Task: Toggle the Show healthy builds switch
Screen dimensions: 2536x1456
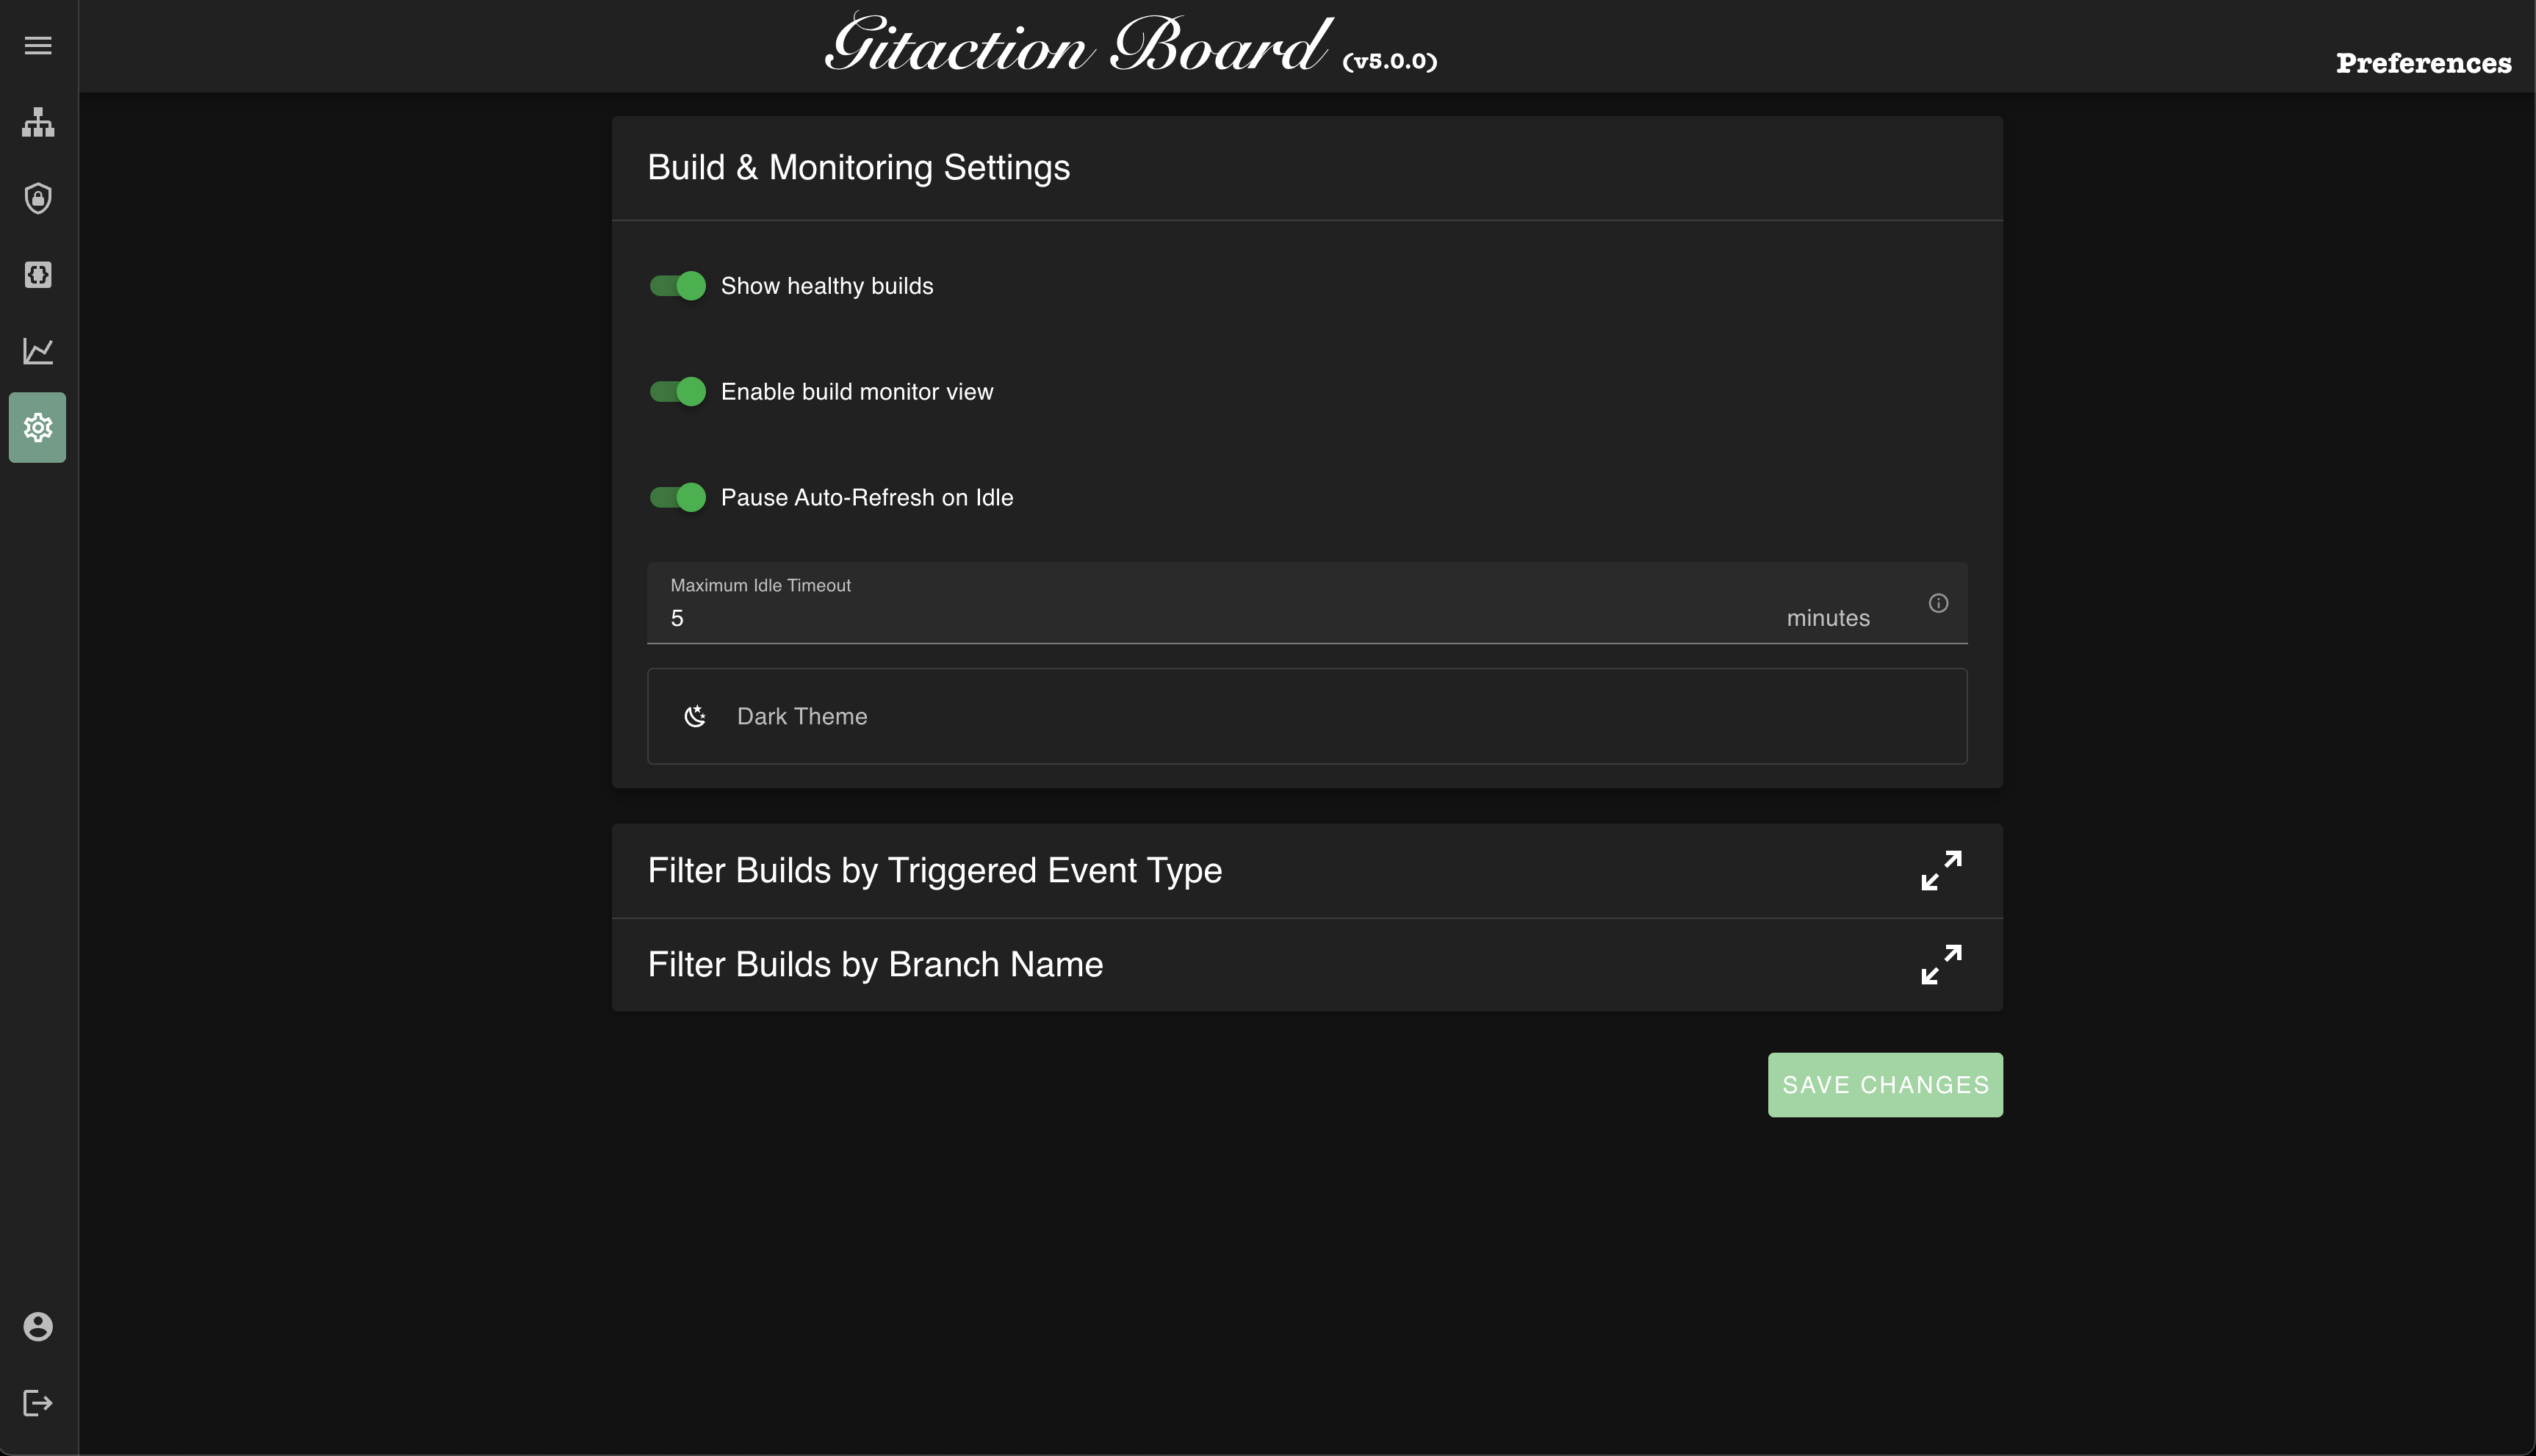Action: point(678,286)
